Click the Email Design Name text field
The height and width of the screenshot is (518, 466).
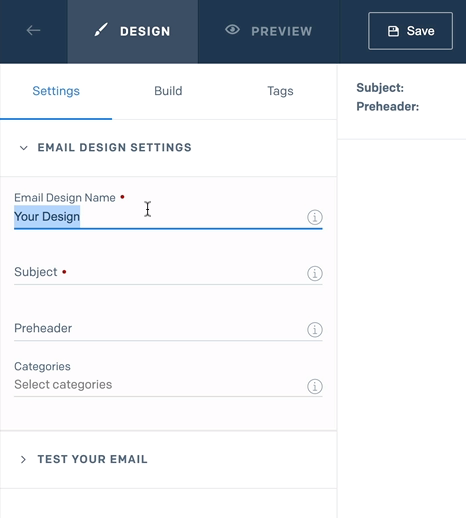pyautogui.click(x=160, y=217)
